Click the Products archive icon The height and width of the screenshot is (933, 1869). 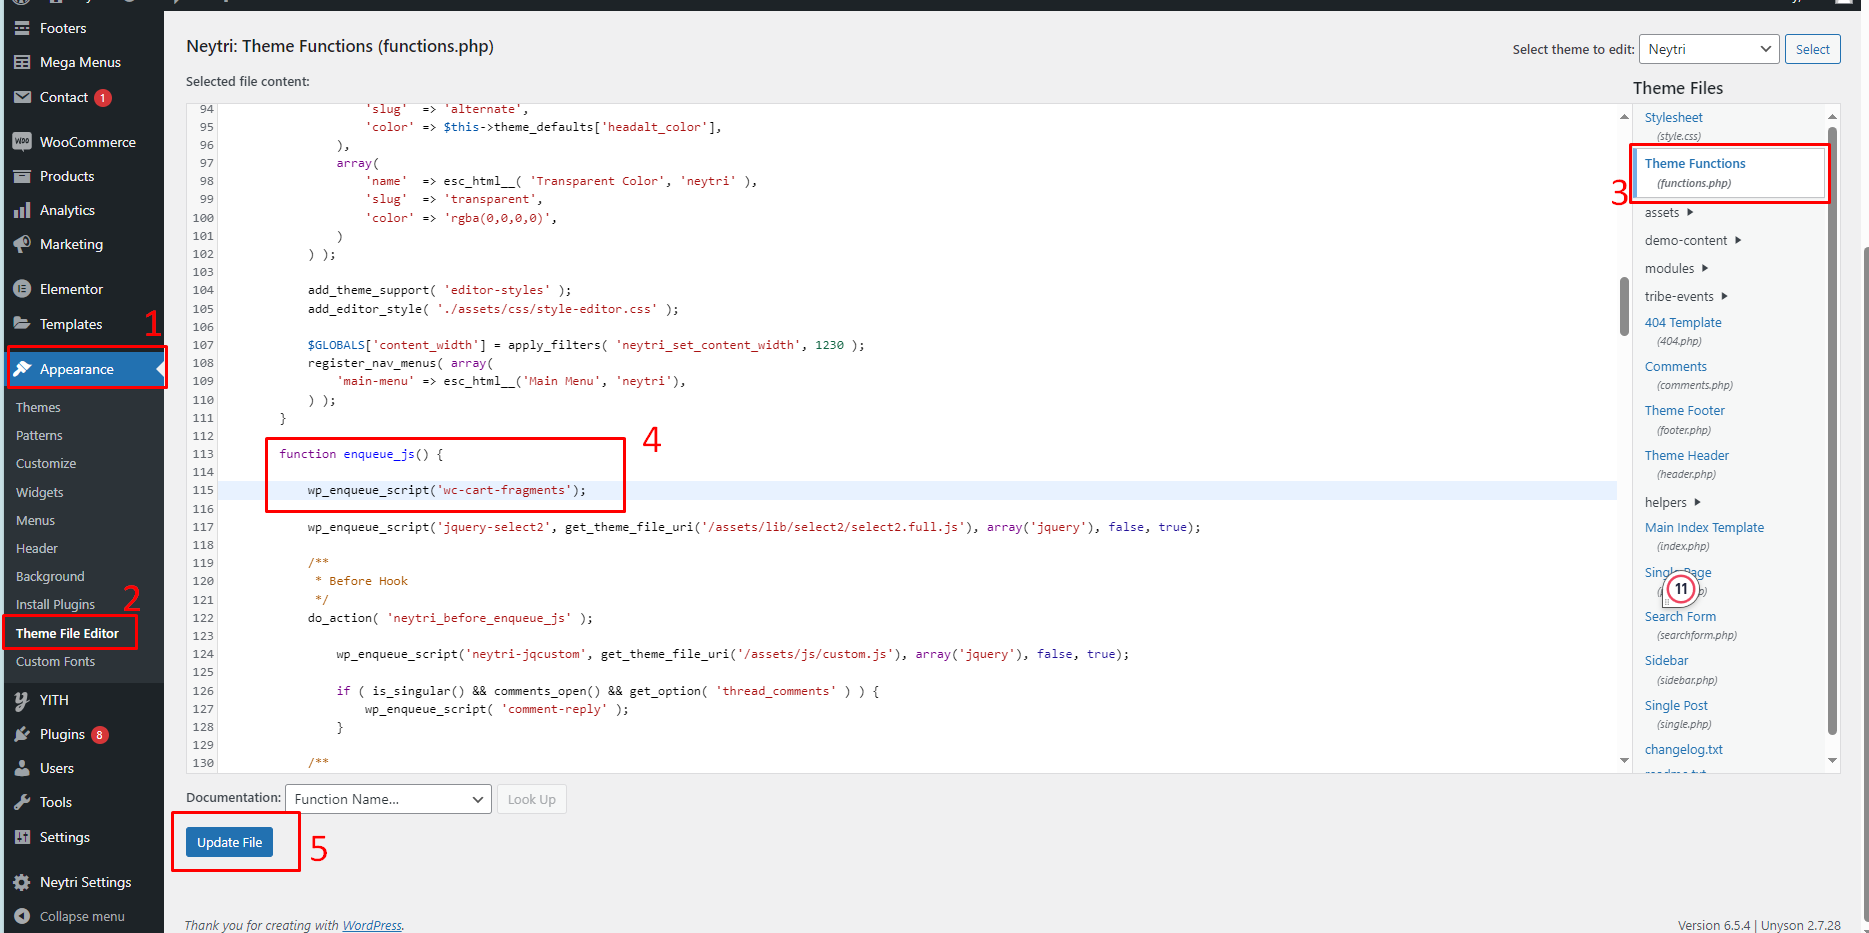pyautogui.click(x=22, y=176)
